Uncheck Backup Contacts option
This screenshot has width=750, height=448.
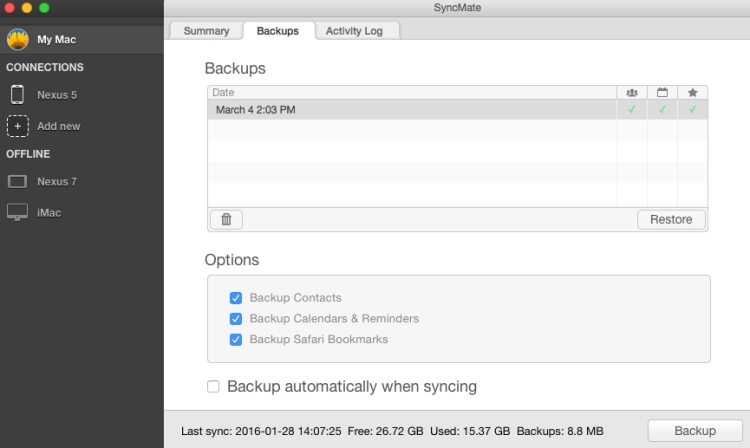point(236,298)
